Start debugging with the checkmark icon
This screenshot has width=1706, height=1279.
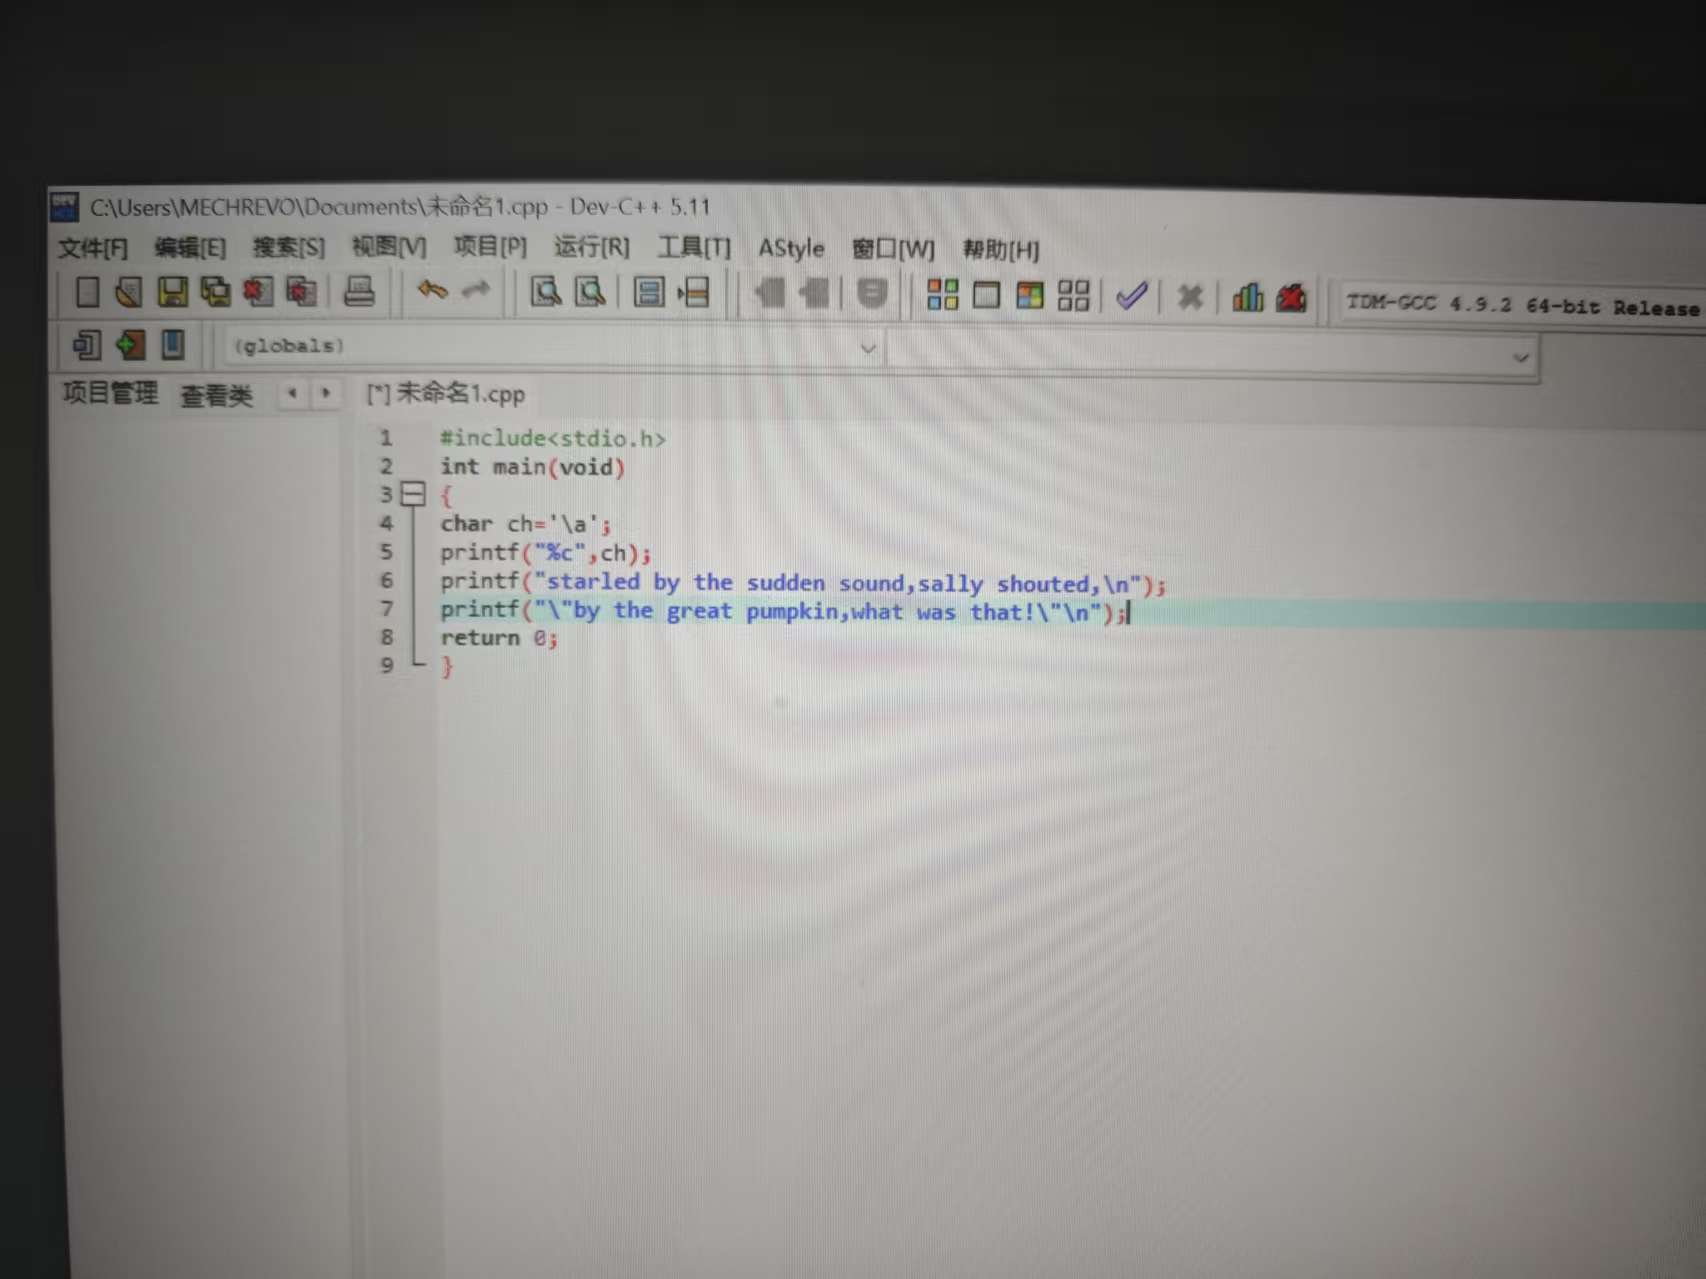[x=1131, y=296]
